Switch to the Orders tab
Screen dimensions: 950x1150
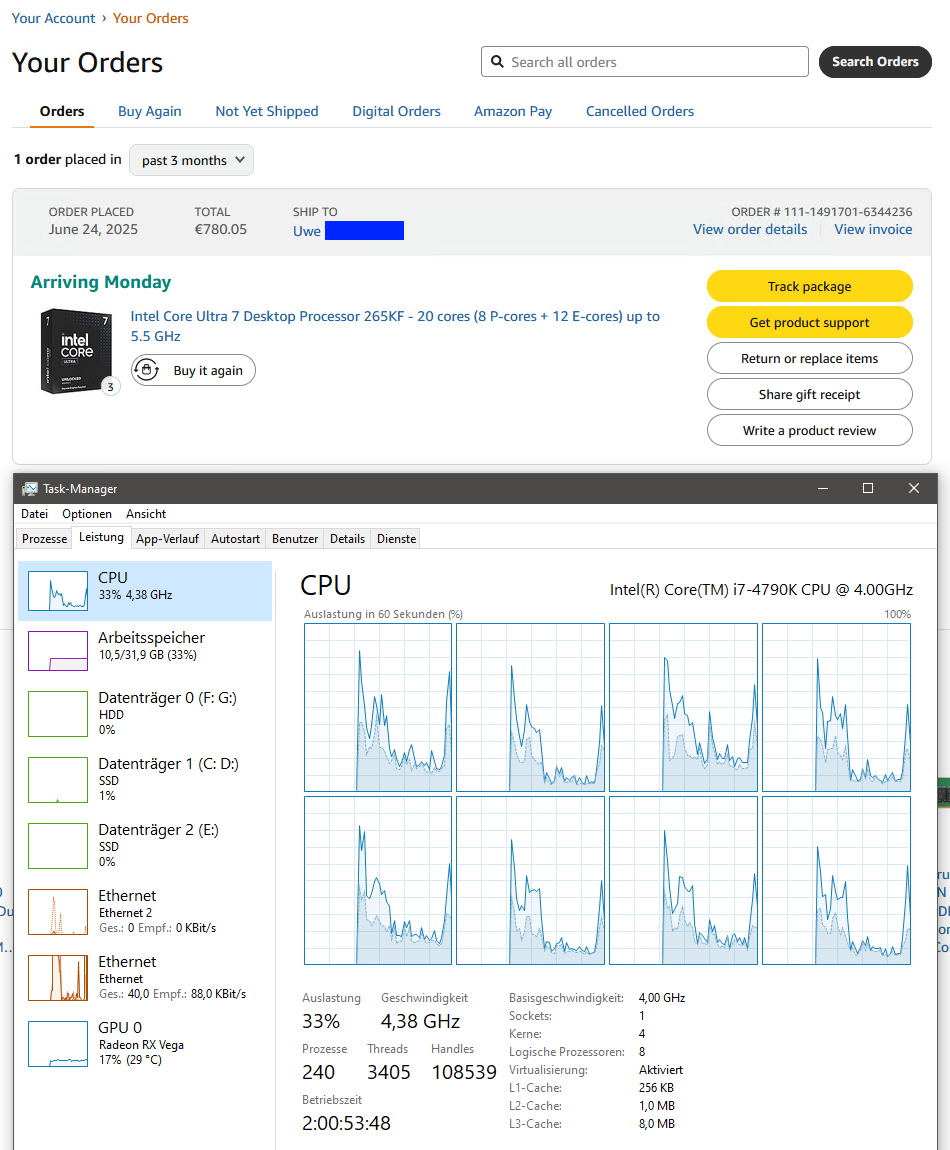(62, 111)
